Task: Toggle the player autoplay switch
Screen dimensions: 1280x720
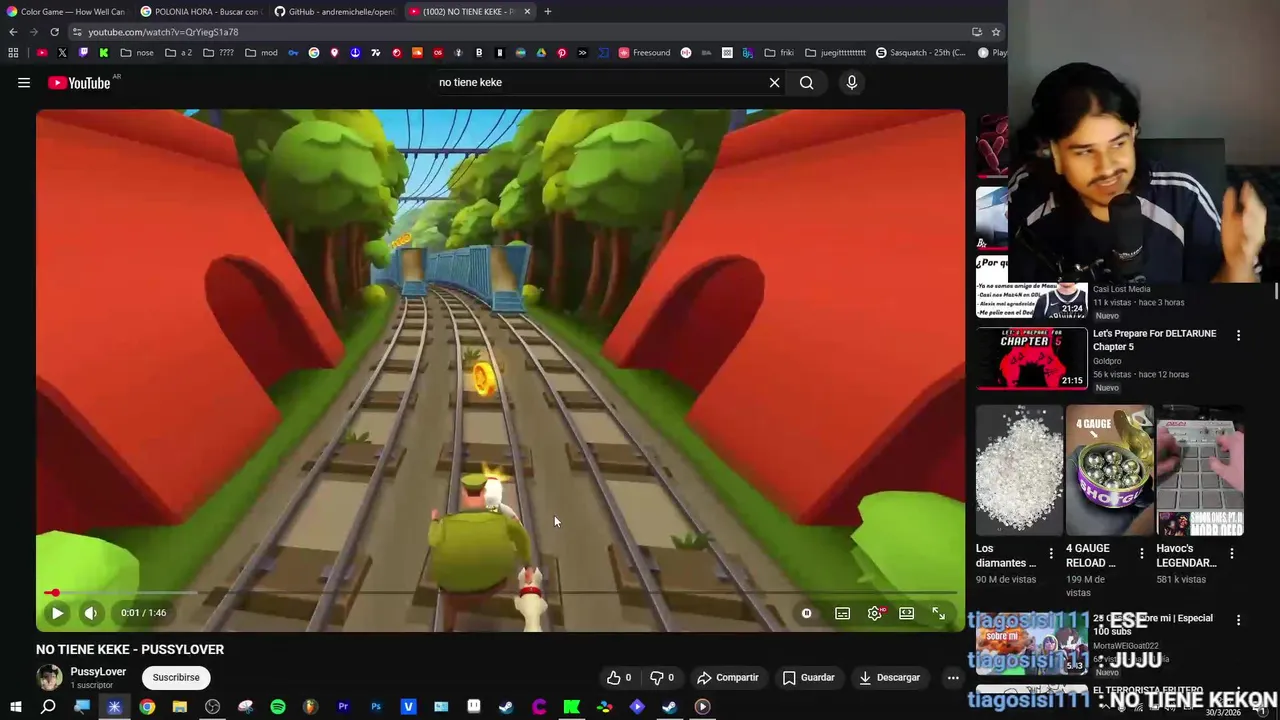Action: coord(806,613)
